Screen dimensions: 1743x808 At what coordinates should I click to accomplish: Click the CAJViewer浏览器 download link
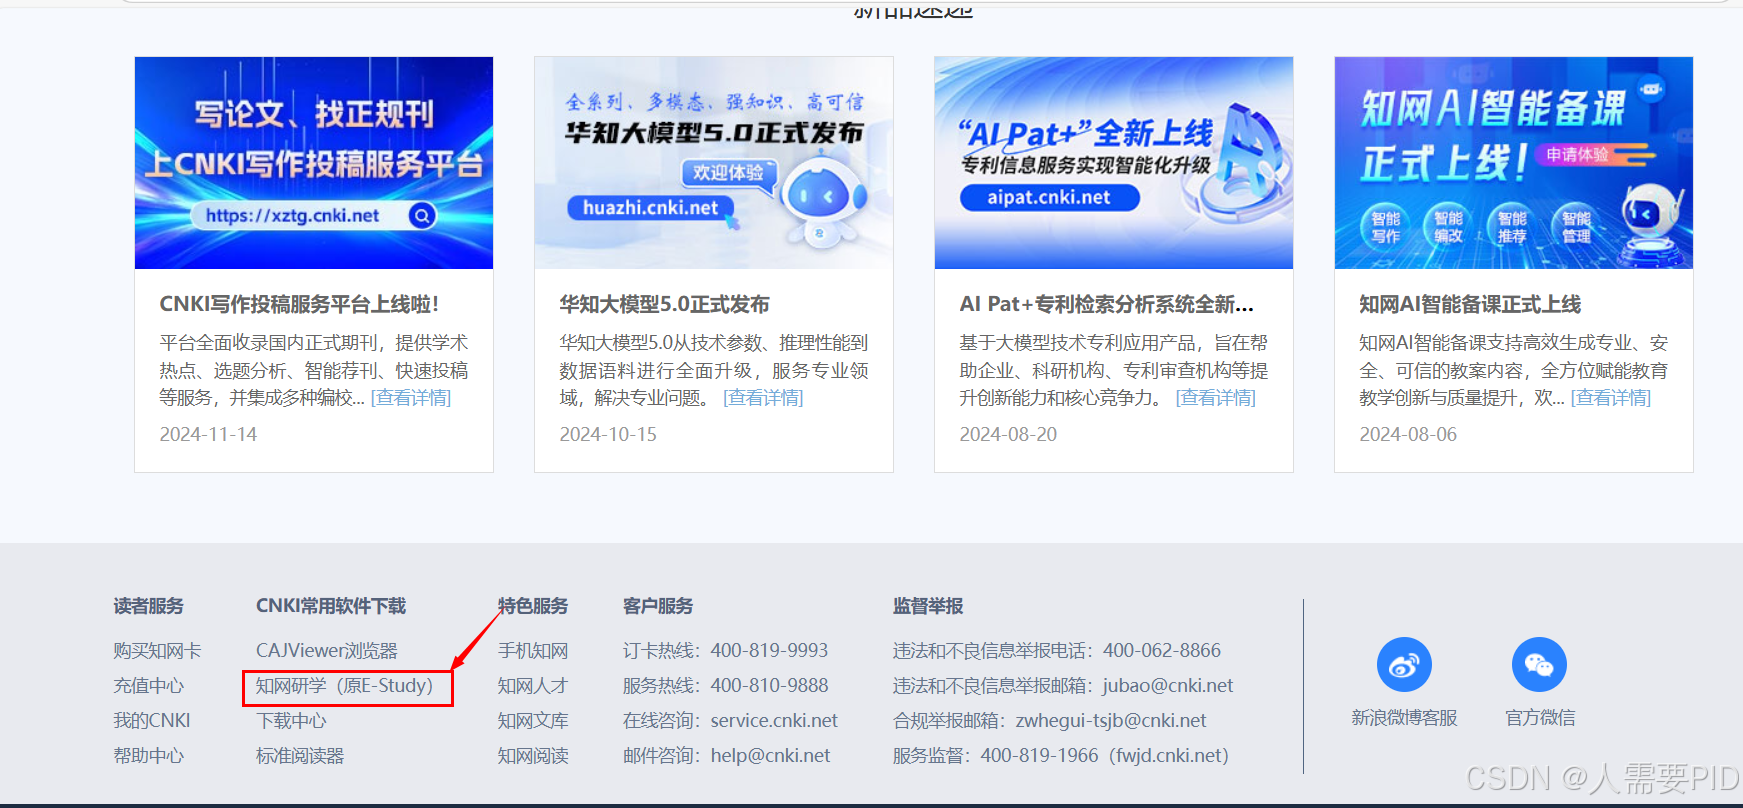click(327, 651)
